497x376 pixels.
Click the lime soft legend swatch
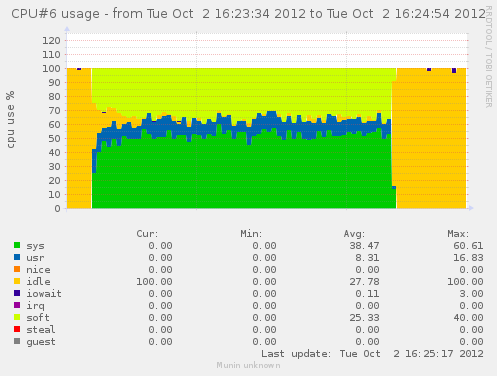pos(17,317)
